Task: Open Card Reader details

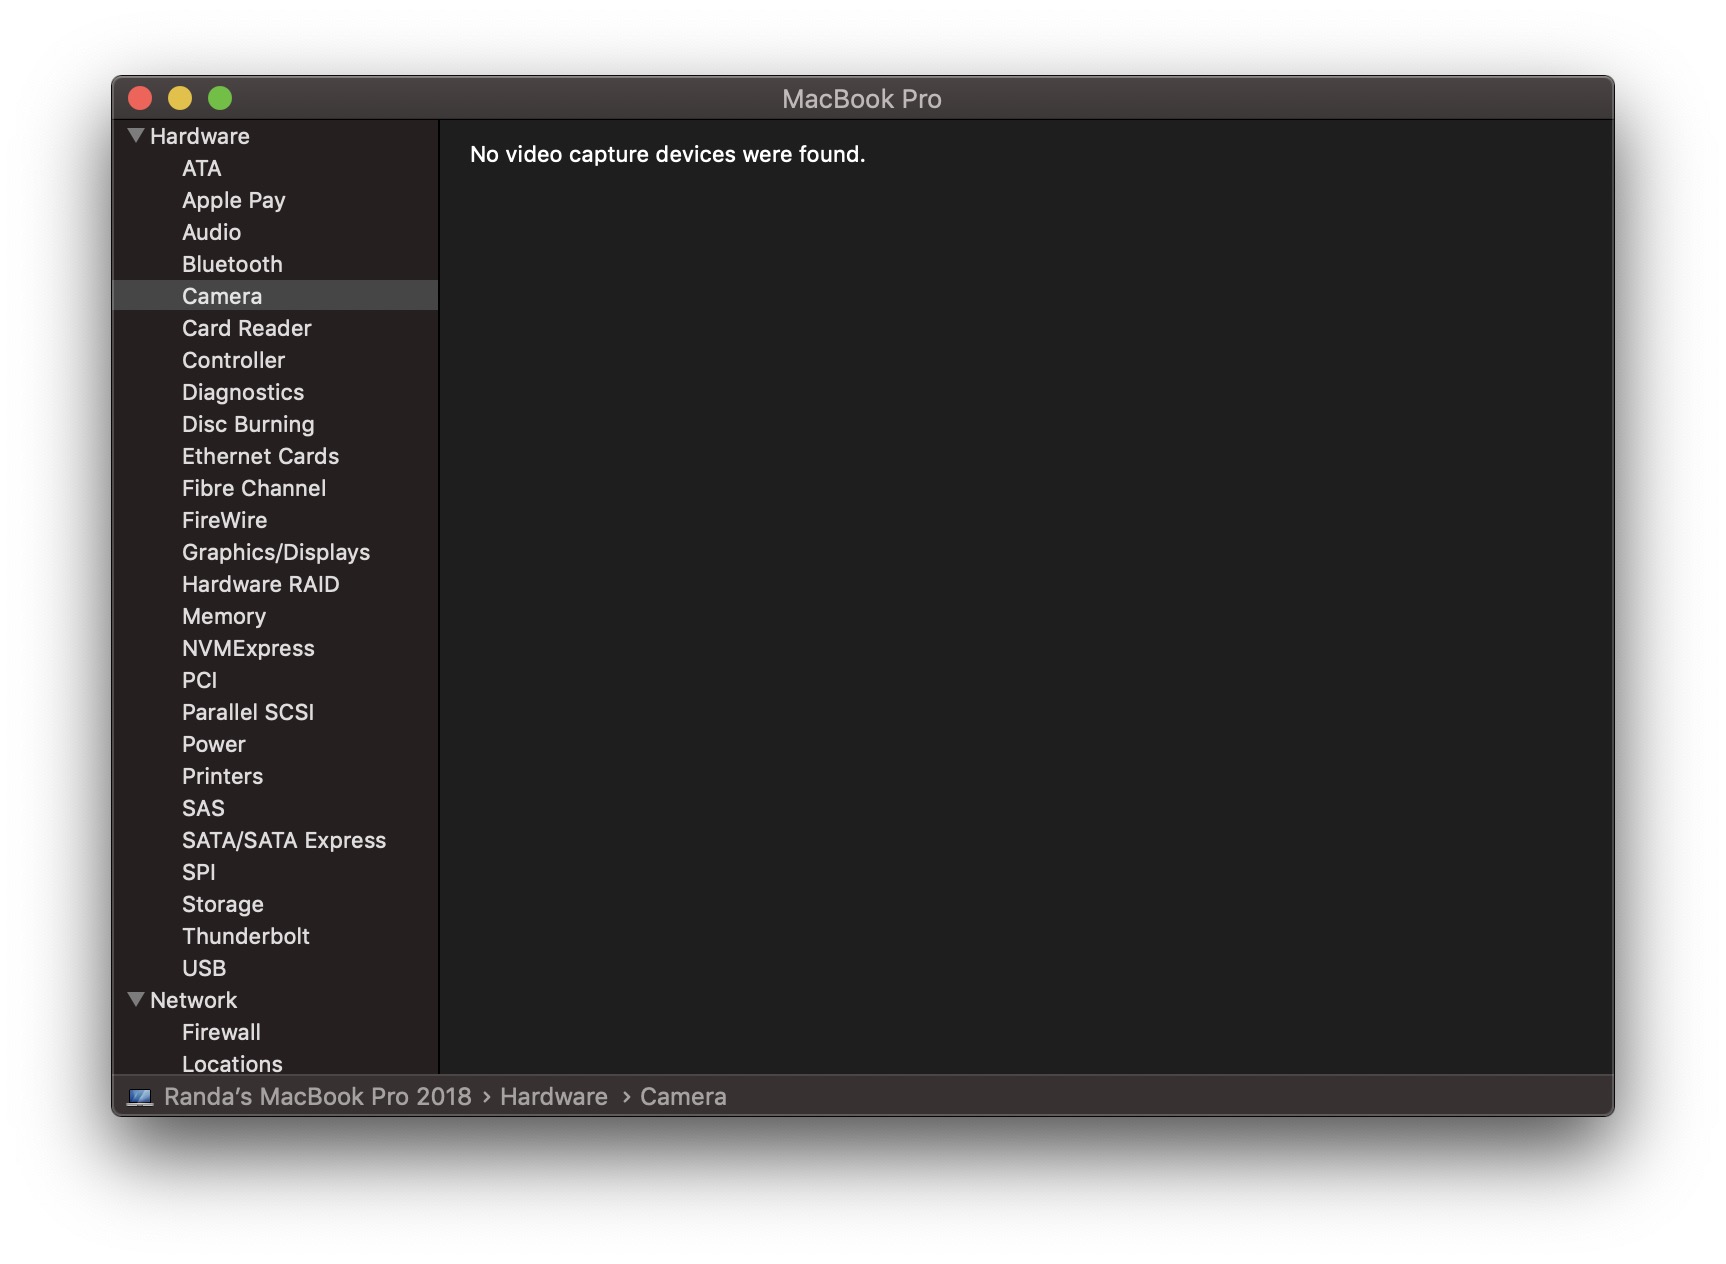Action: point(247,328)
